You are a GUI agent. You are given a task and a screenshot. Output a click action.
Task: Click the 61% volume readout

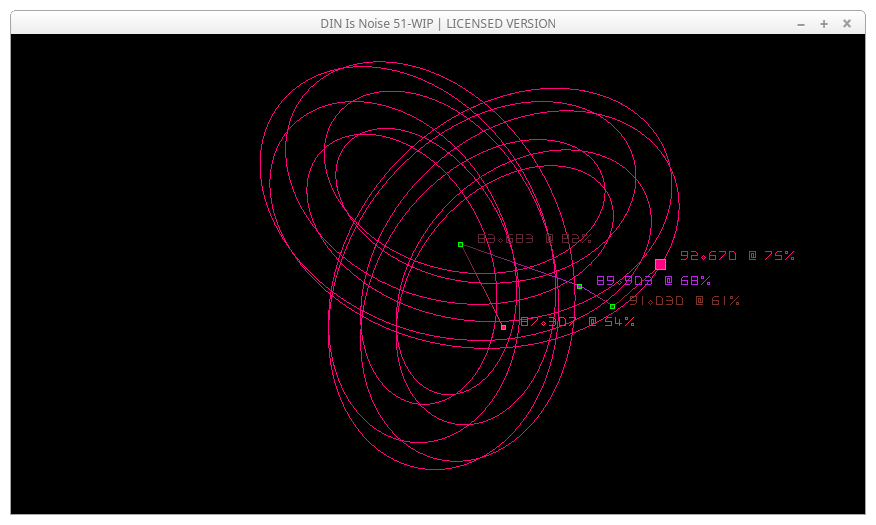[x=725, y=301]
